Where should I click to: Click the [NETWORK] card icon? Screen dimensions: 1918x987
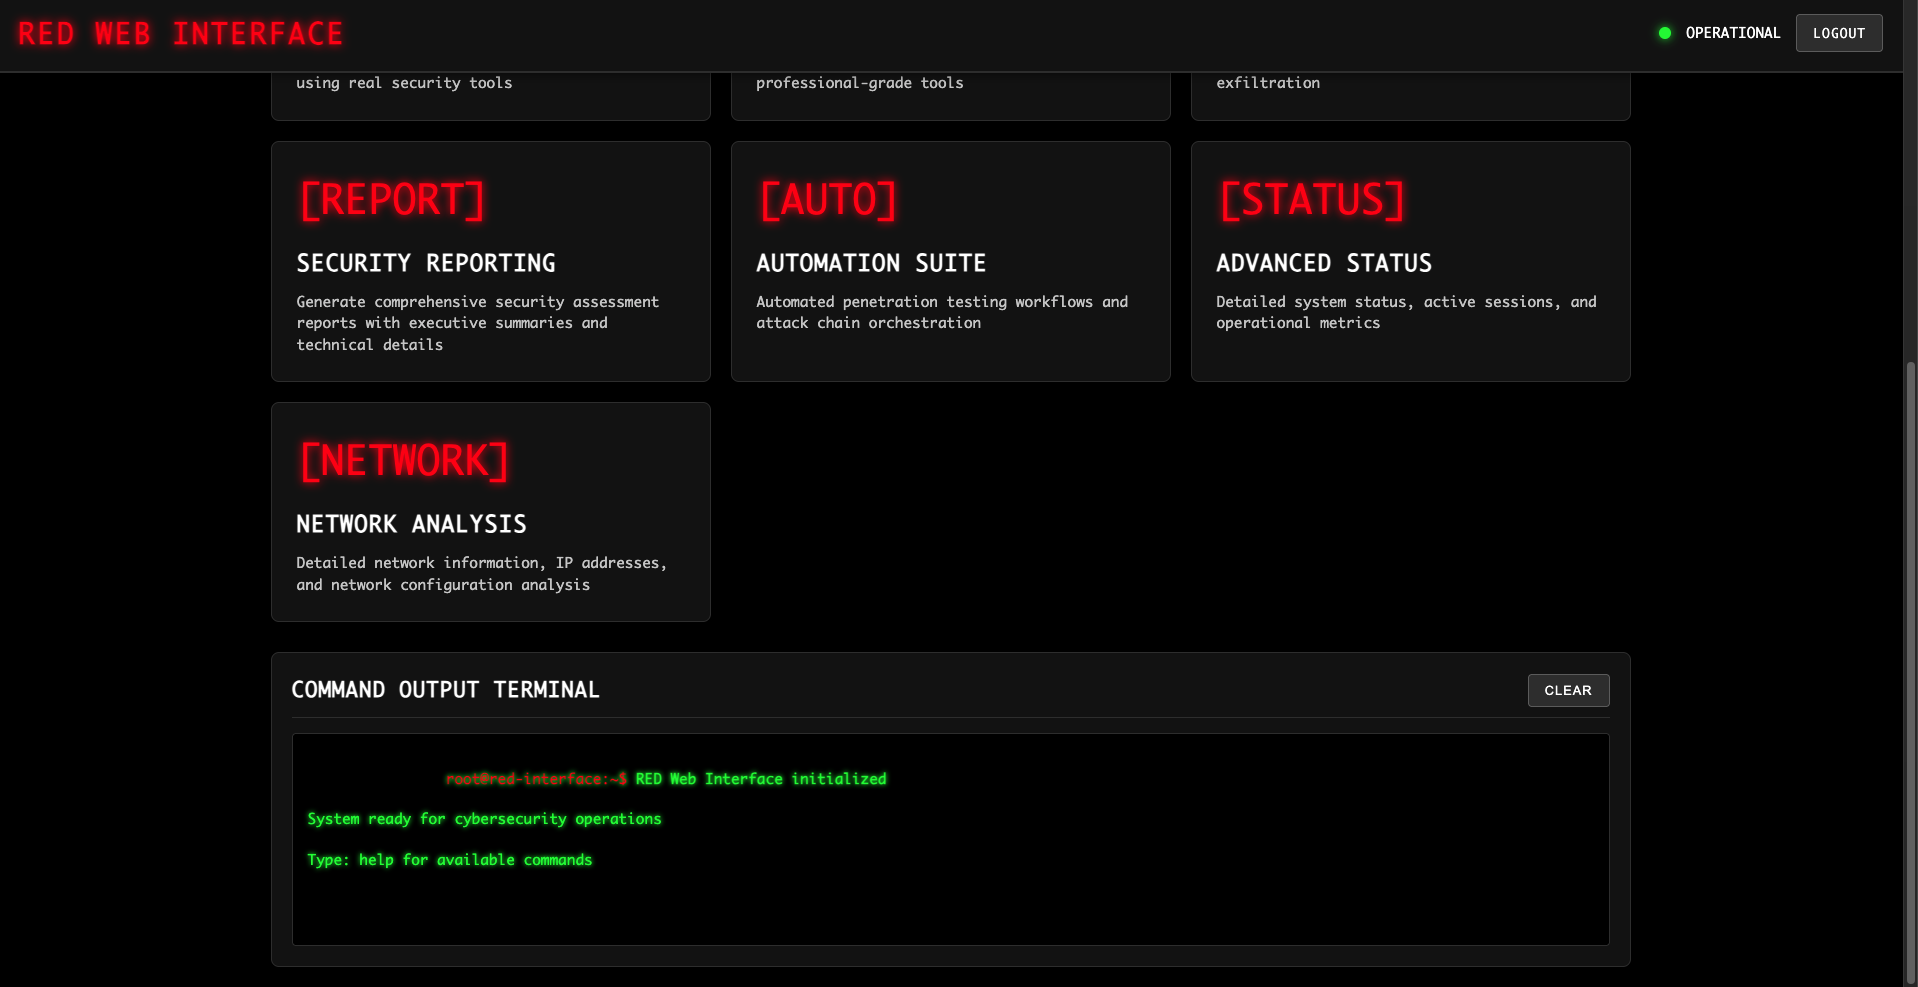pyautogui.click(x=404, y=461)
